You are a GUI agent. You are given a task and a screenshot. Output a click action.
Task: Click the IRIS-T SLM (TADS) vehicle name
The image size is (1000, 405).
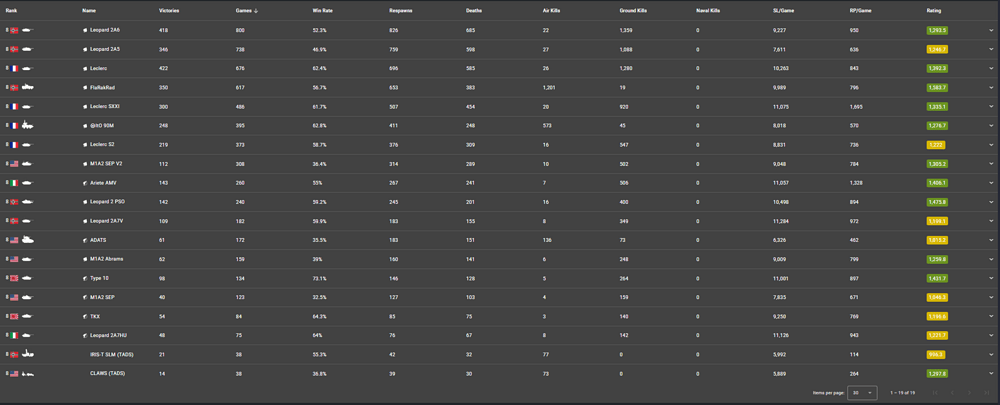point(112,355)
